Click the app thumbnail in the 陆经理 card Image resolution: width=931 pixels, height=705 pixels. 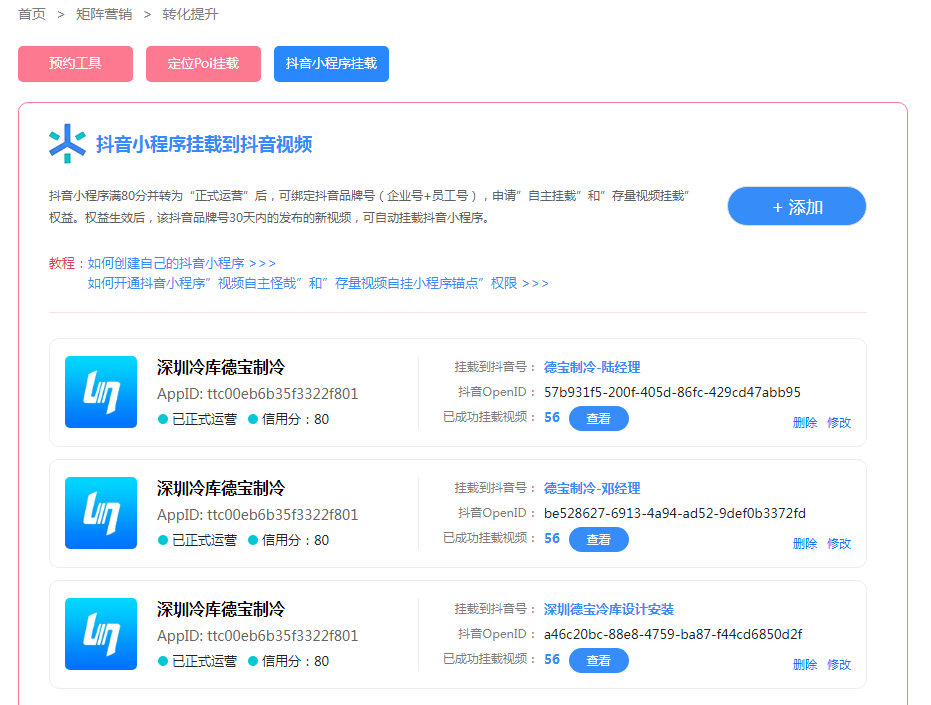click(x=101, y=392)
